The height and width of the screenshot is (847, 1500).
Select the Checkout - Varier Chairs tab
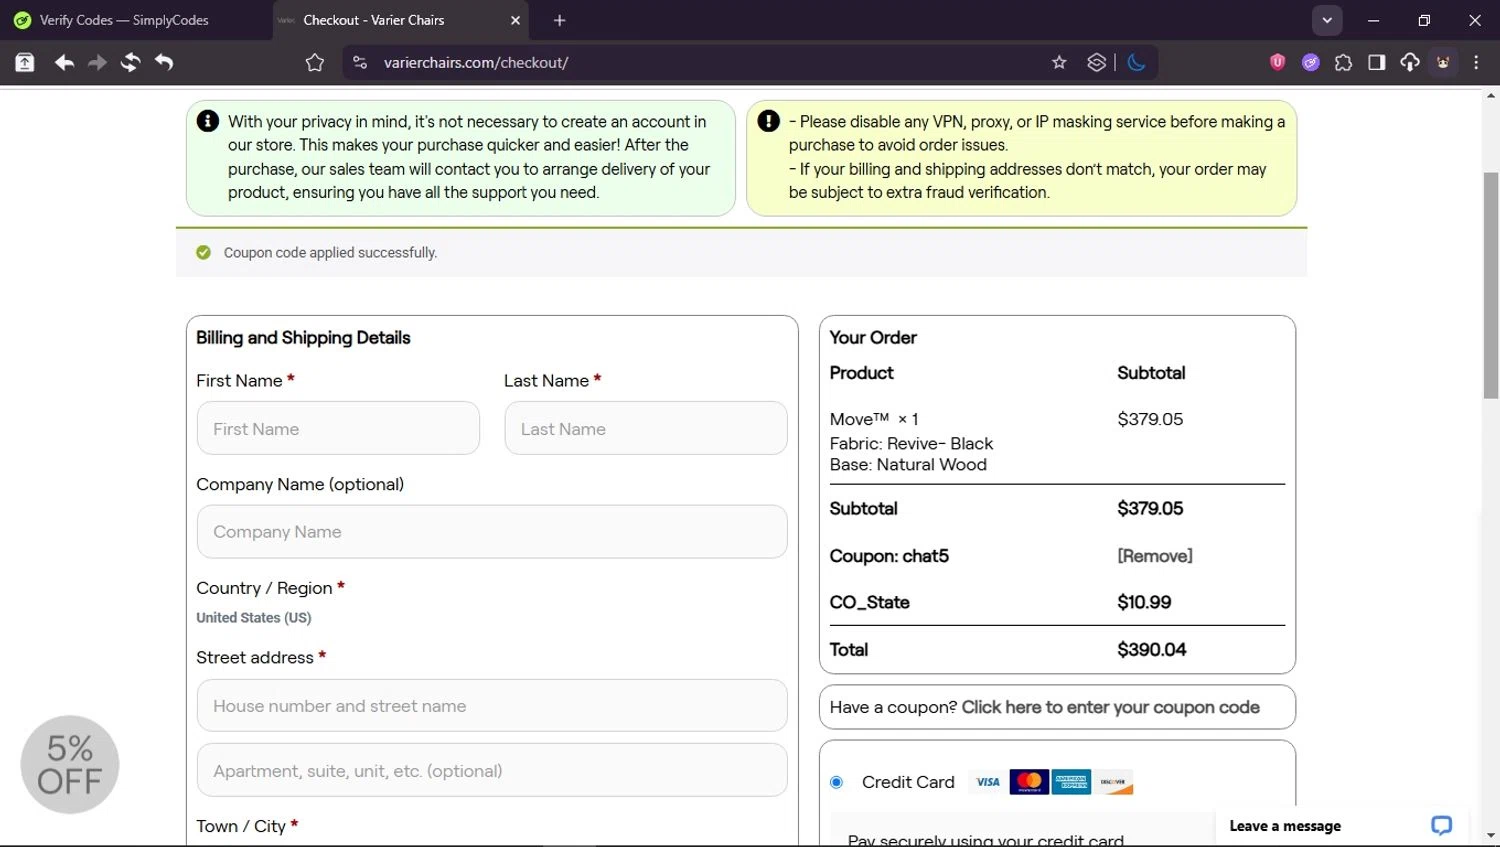pyautogui.click(x=400, y=20)
